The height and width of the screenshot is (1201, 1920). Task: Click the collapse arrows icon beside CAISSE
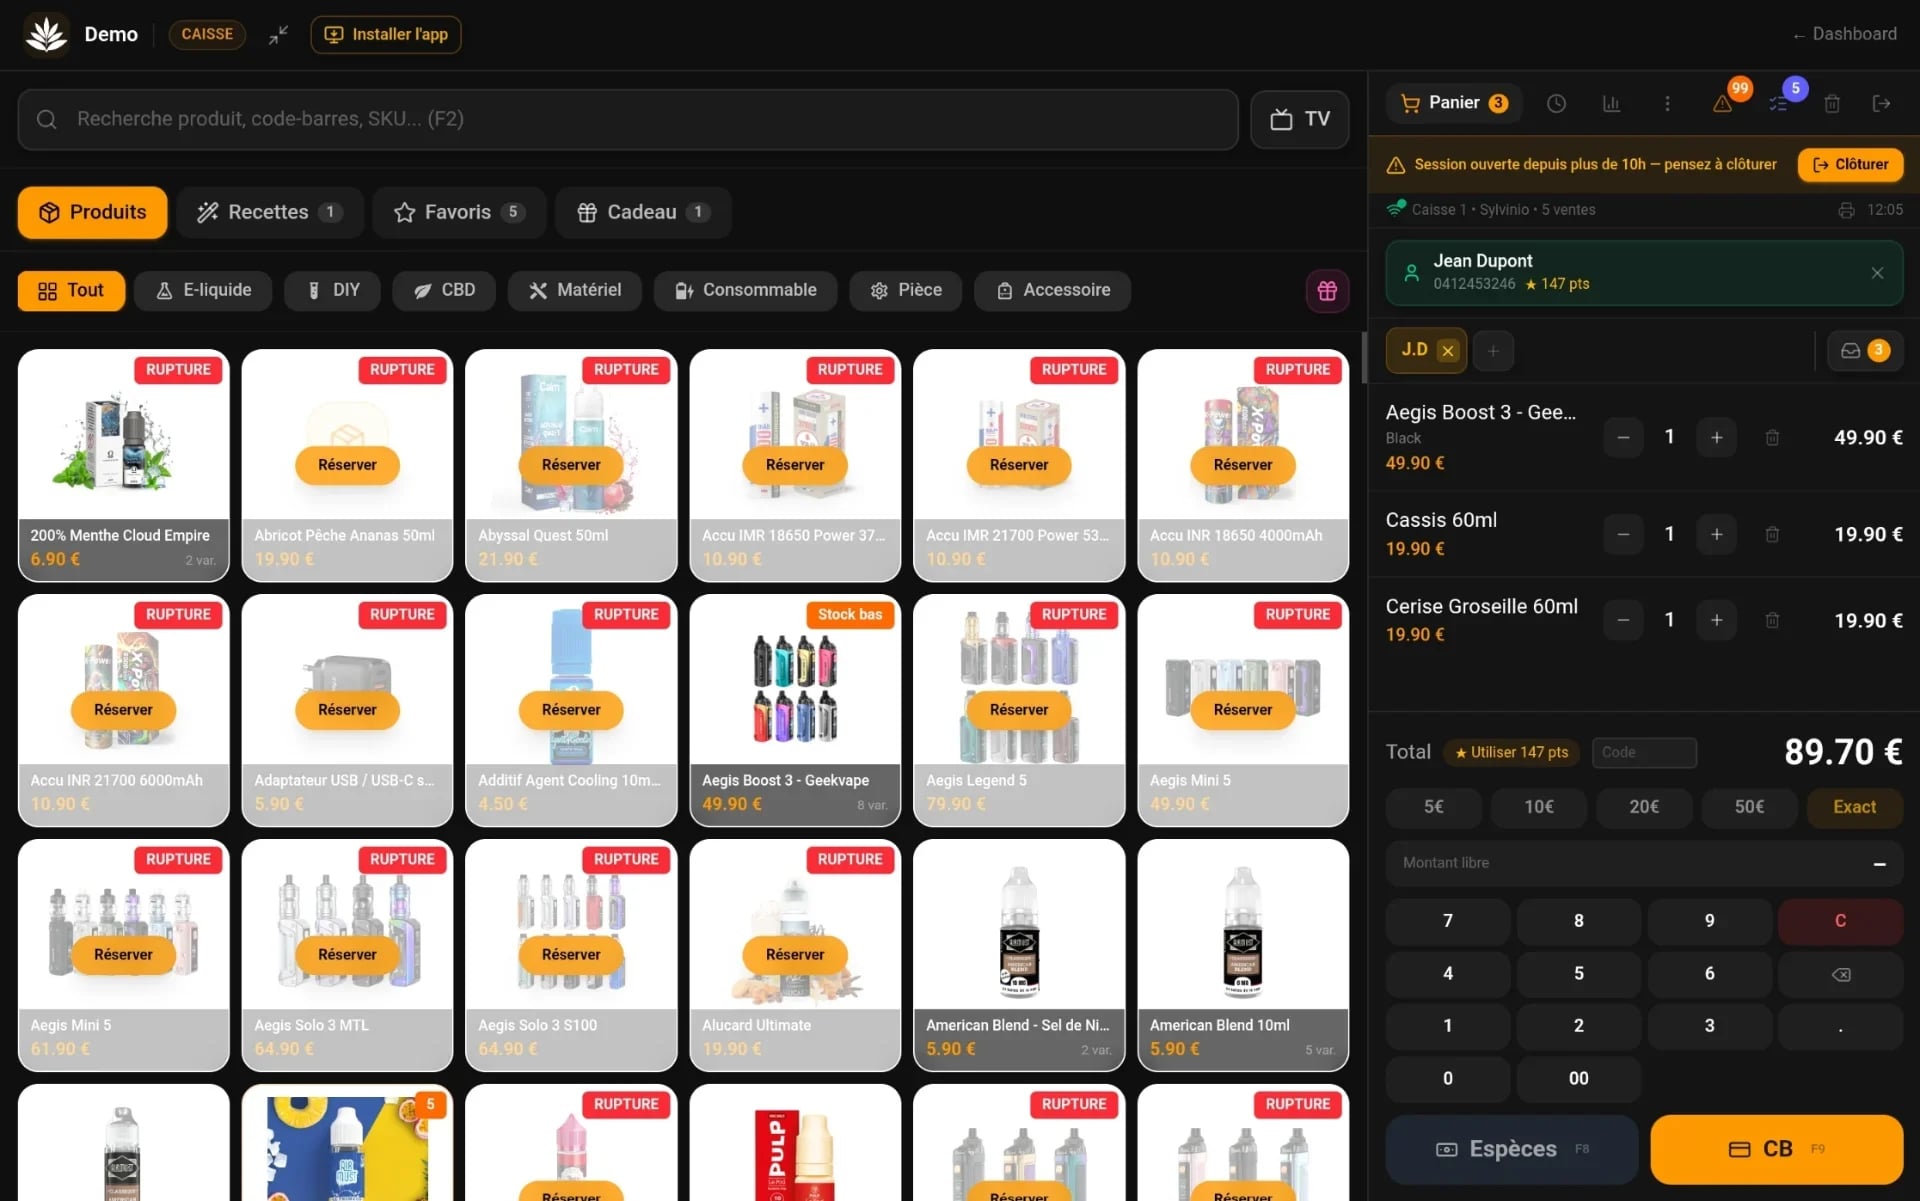(x=278, y=34)
